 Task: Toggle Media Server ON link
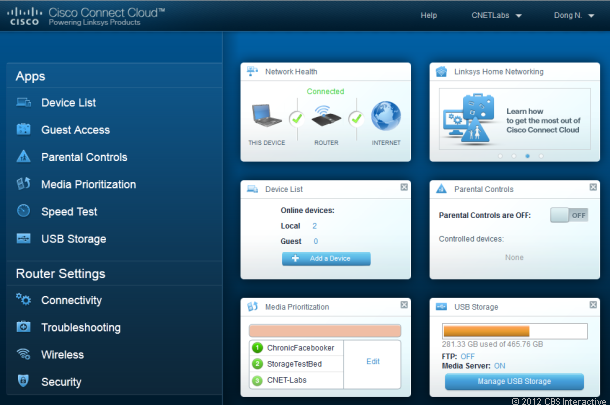click(x=500, y=366)
